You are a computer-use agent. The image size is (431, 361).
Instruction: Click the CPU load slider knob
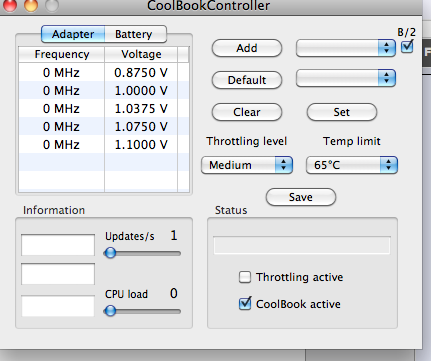[x=110, y=311]
